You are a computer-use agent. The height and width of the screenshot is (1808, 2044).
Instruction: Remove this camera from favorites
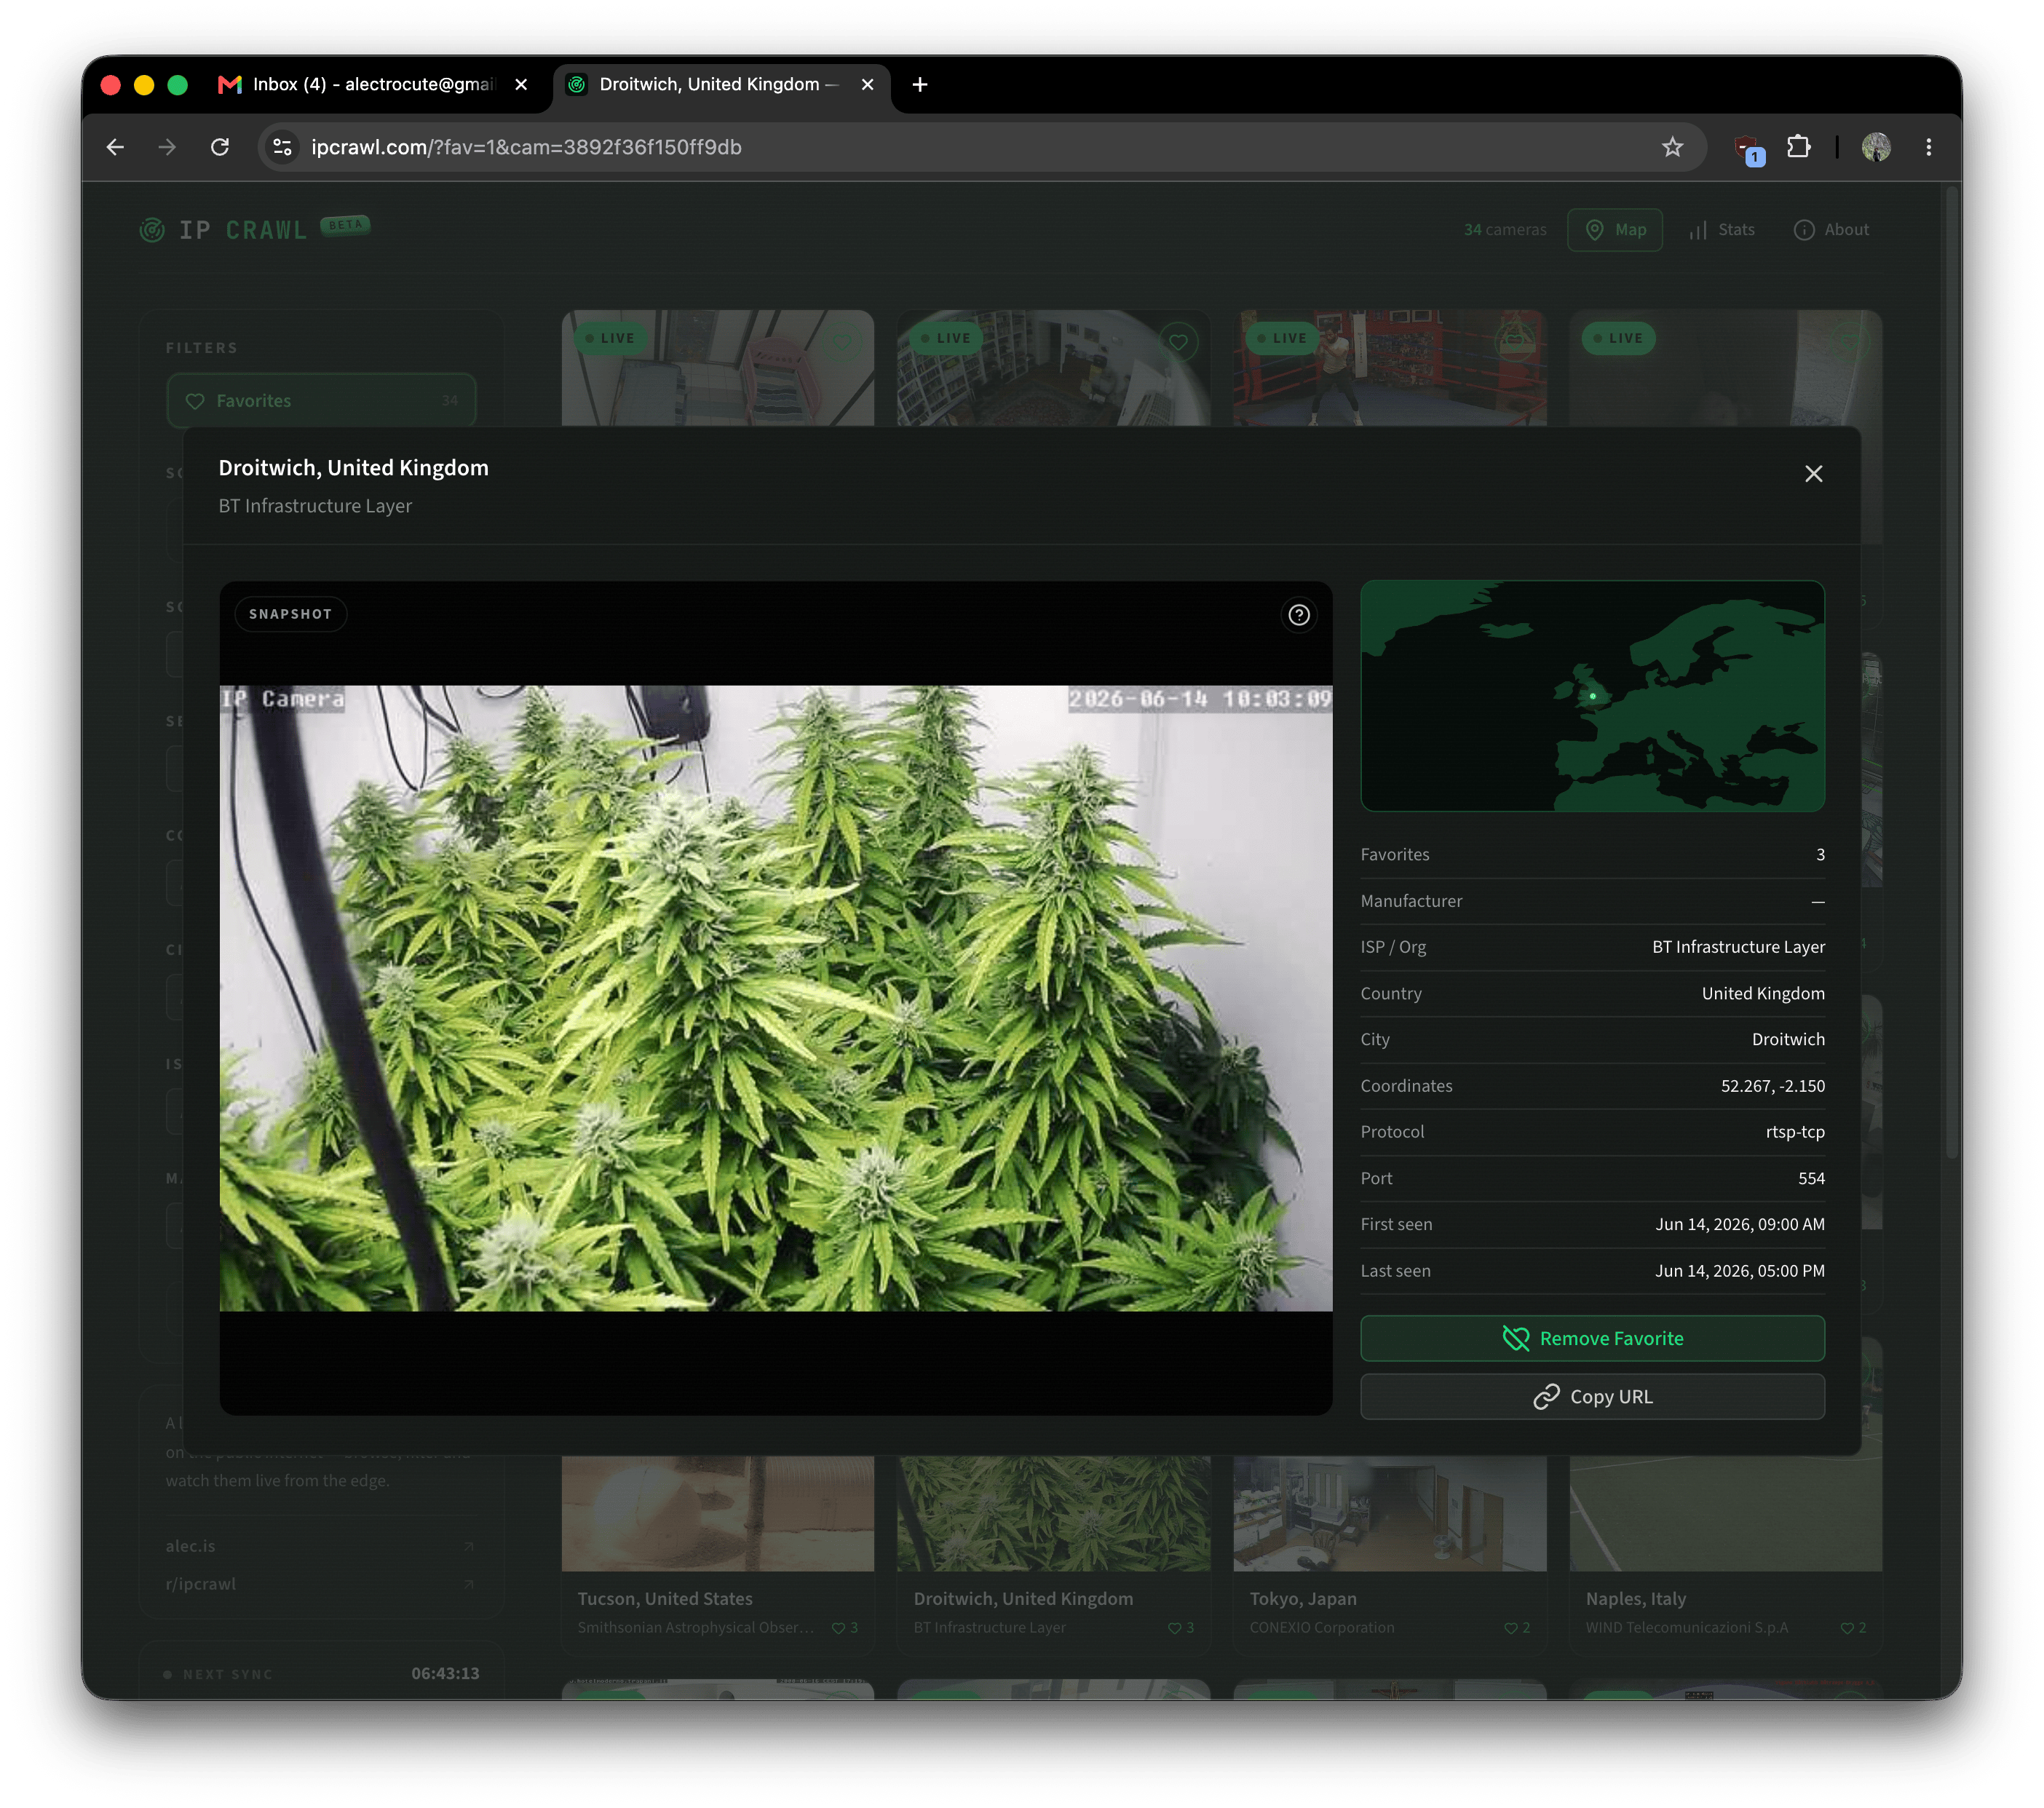(1592, 1338)
